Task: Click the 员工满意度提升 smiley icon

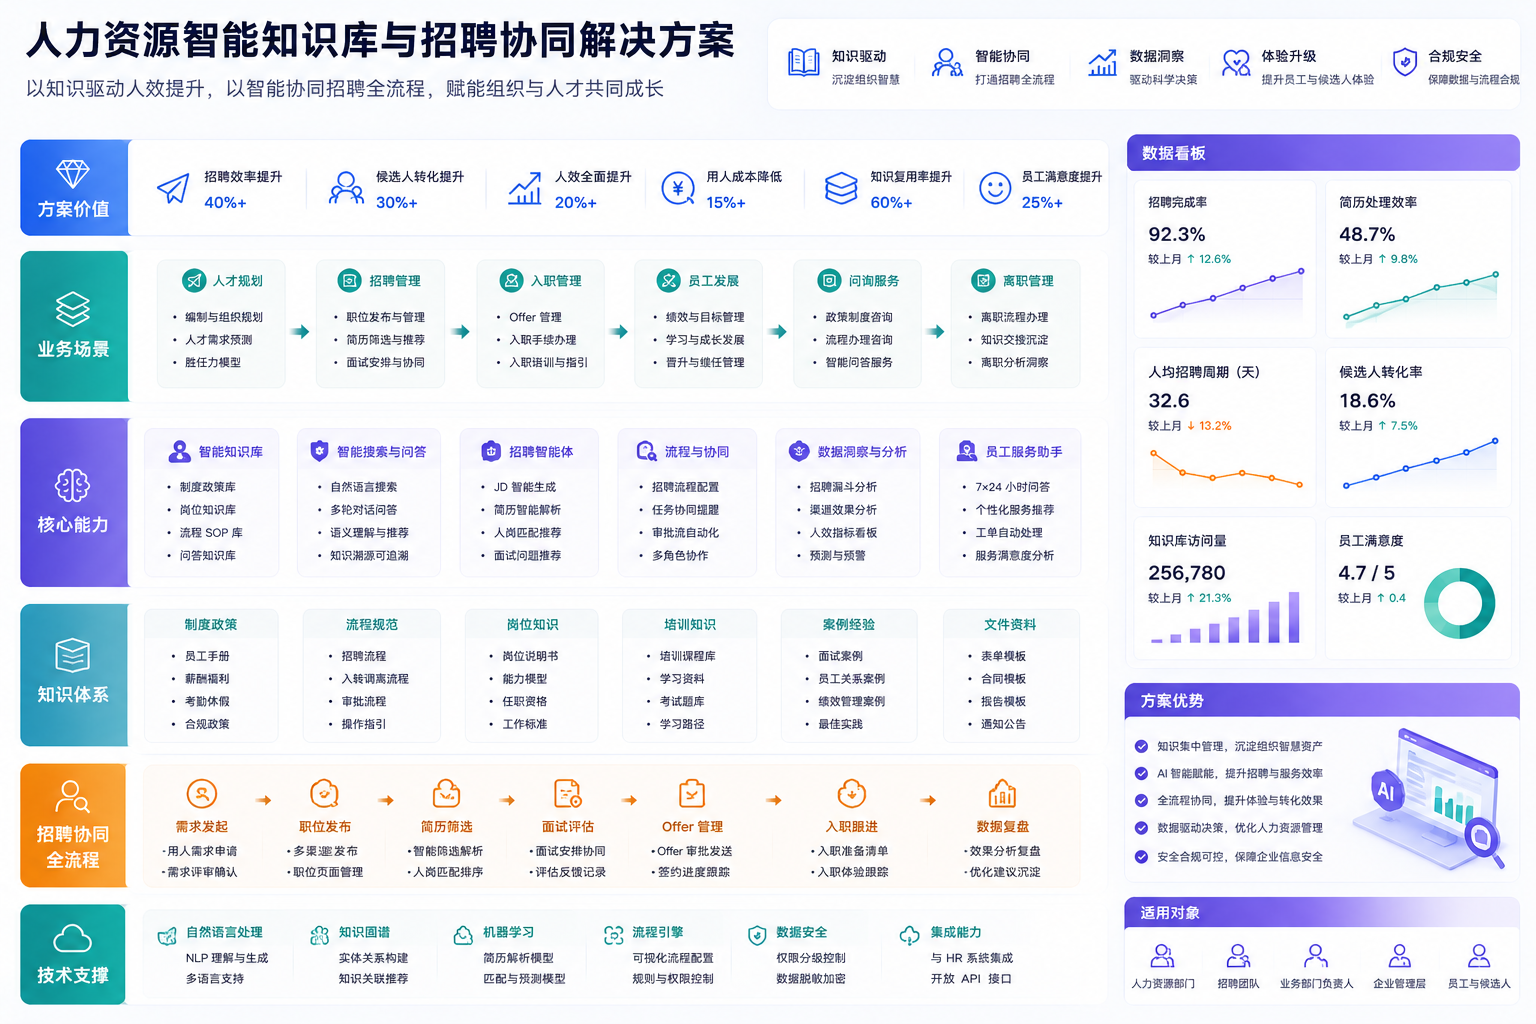Action: tap(995, 188)
